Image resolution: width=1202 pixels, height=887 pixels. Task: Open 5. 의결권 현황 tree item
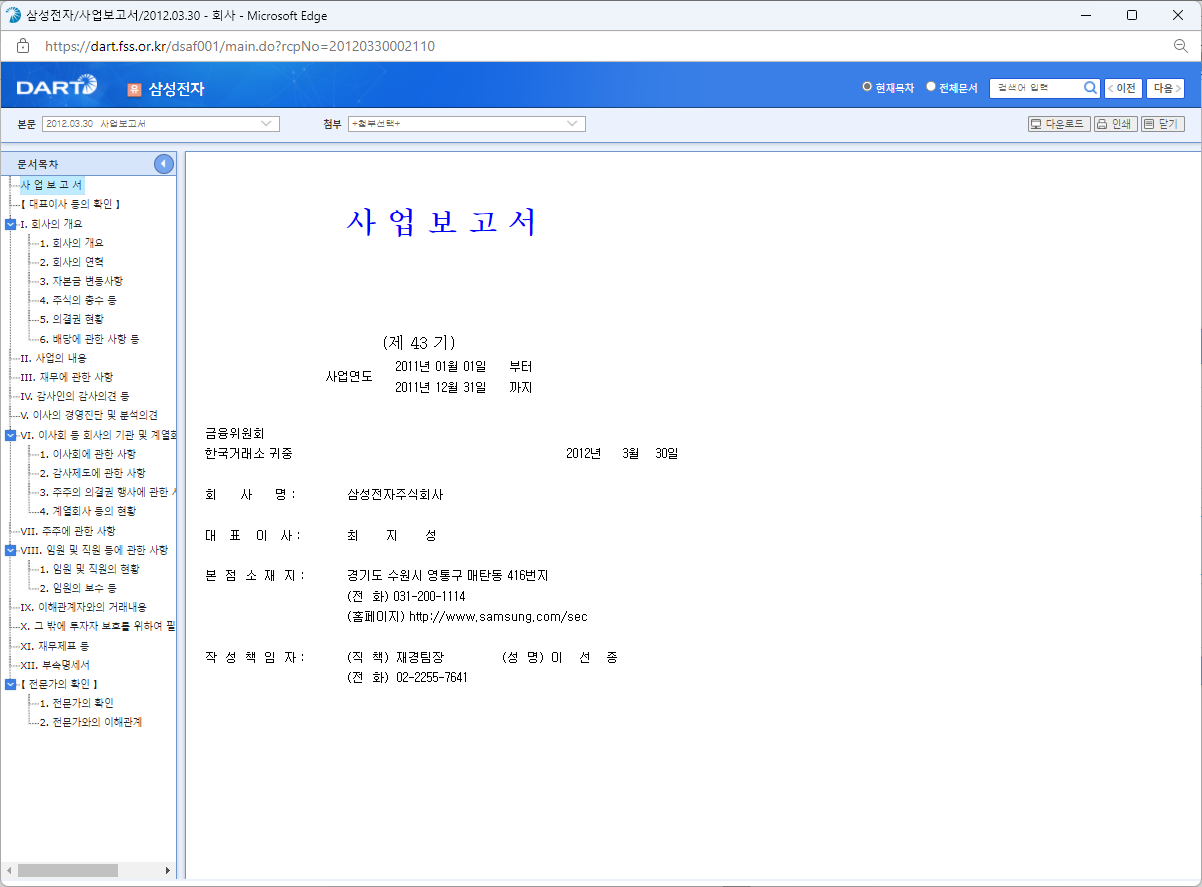[71, 319]
